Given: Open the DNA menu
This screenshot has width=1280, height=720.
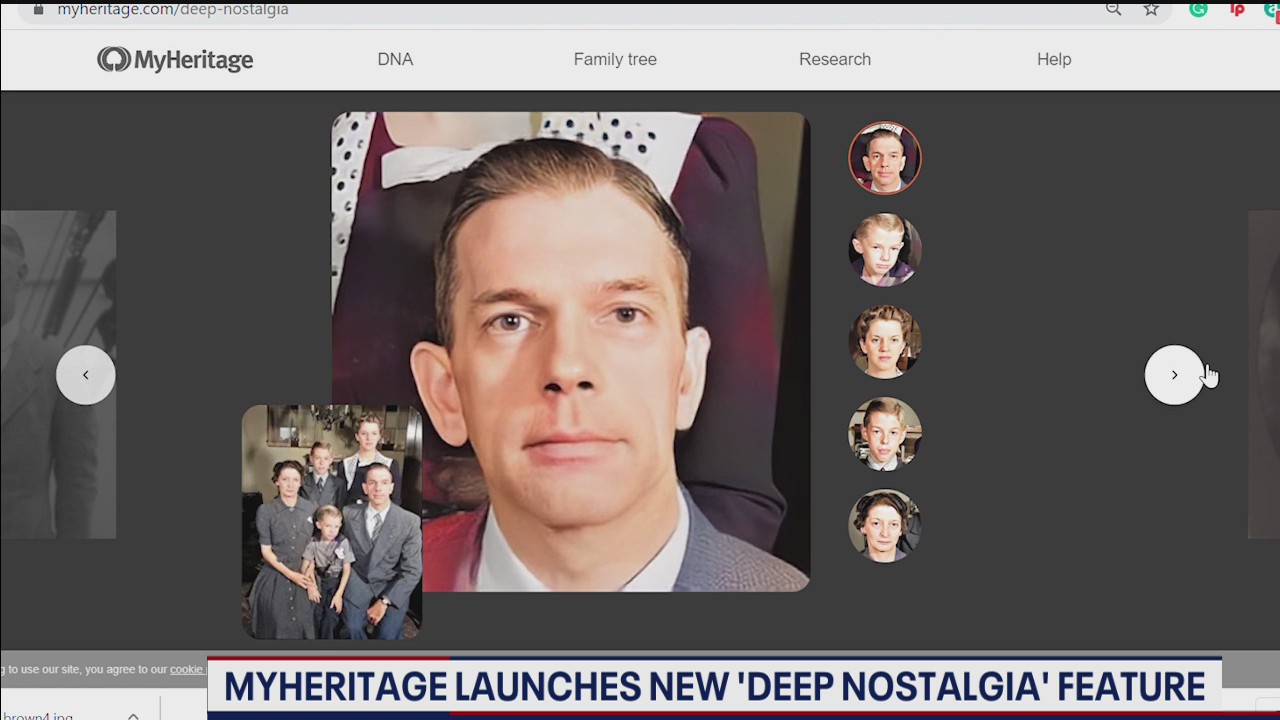Looking at the screenshot, I should tap(395, 59).
